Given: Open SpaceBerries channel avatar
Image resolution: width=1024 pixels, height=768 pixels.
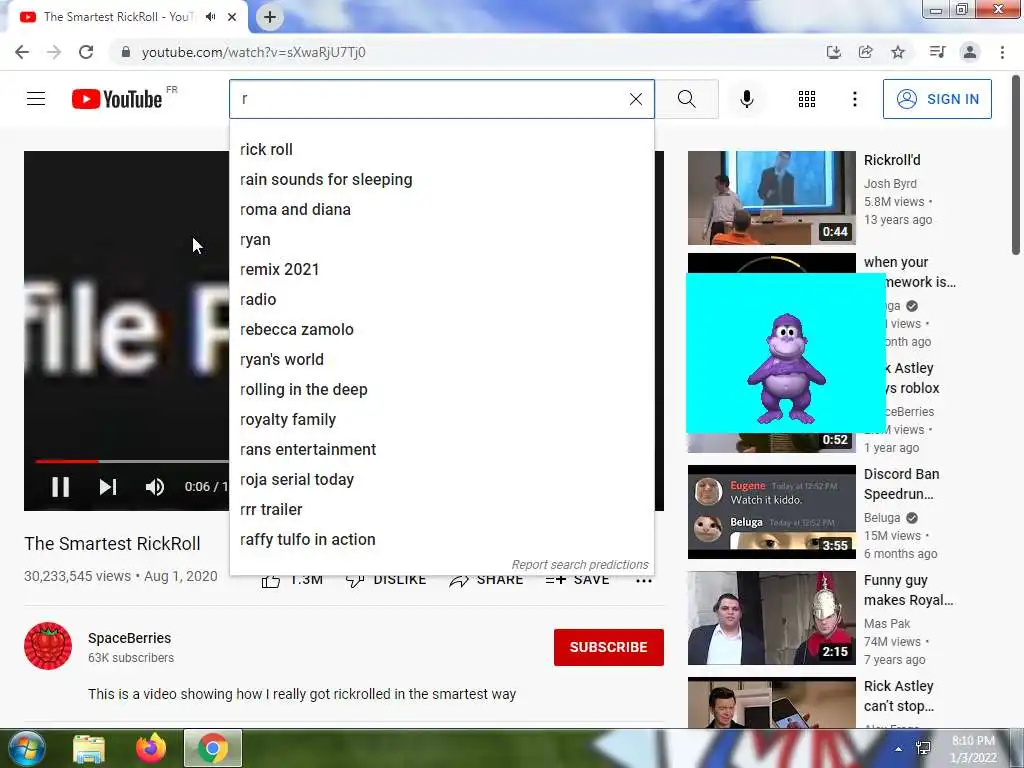Looking at the screenshot, I should (48, 646).
